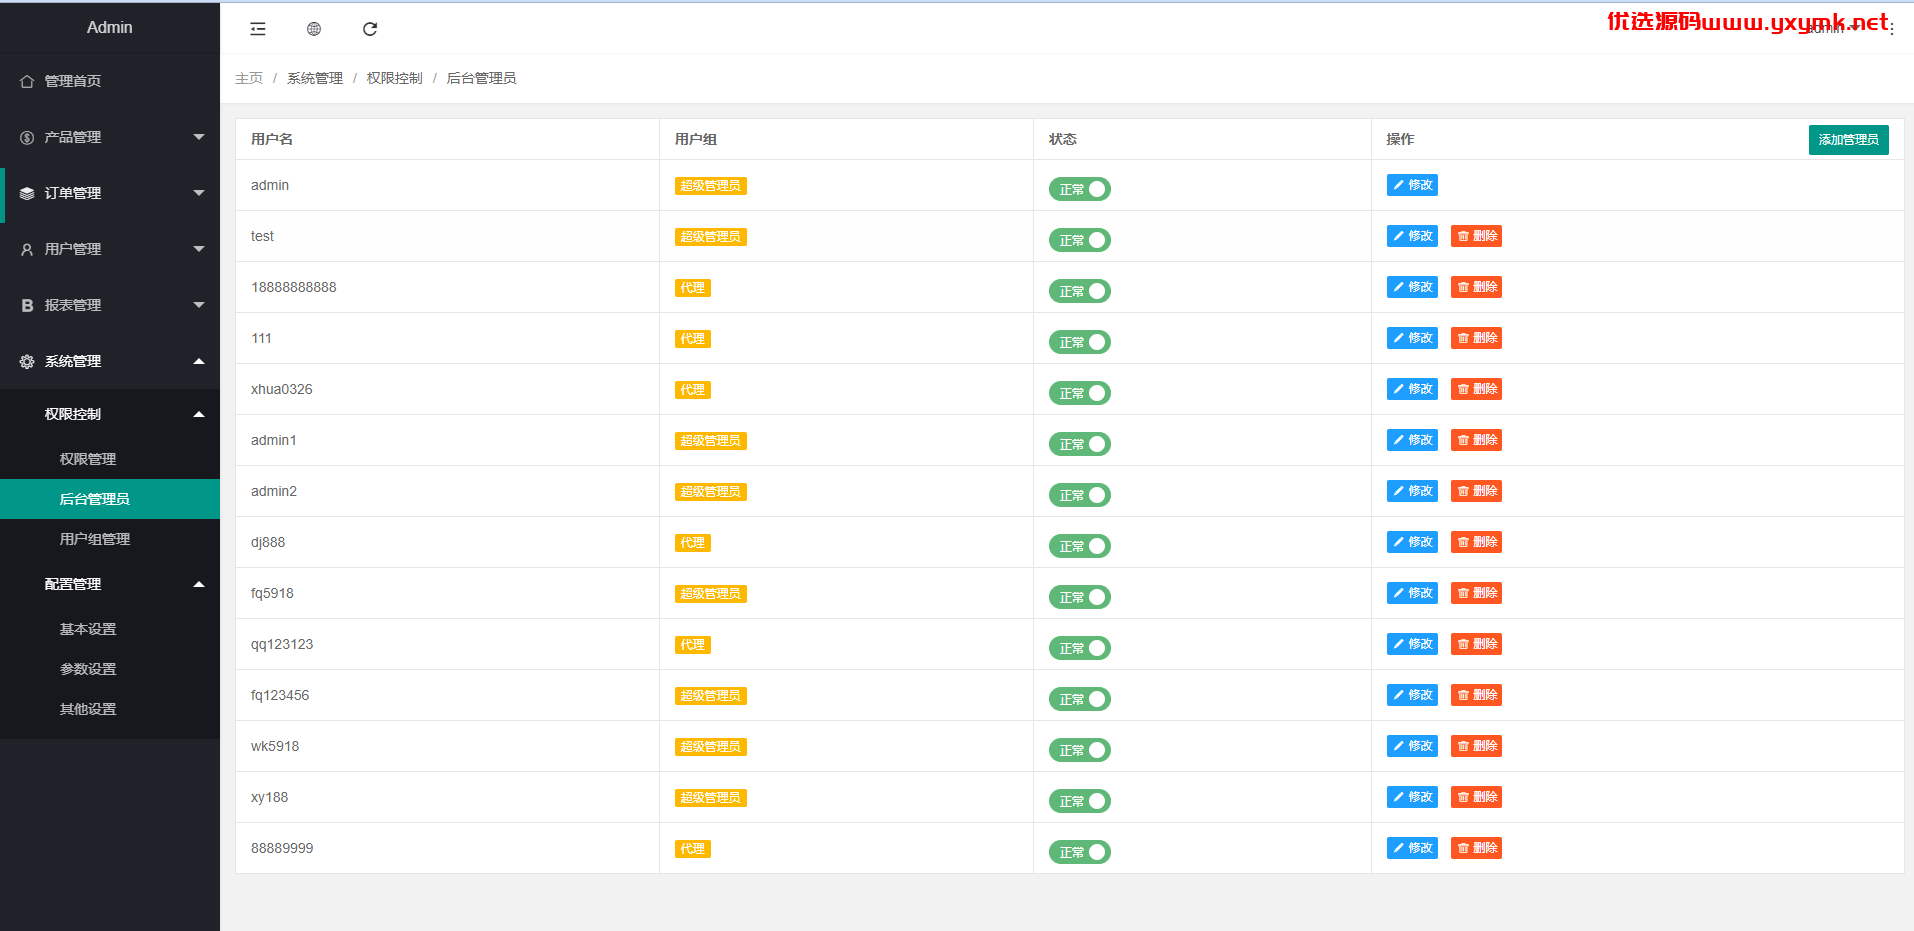Click the person icon beside 用户管理
Viewport: 1914px width, 931px height.
[x=27, y=249]
